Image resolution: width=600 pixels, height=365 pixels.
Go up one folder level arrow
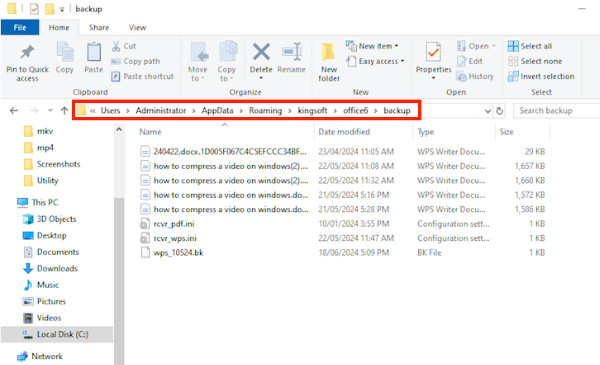coord(64,111)
